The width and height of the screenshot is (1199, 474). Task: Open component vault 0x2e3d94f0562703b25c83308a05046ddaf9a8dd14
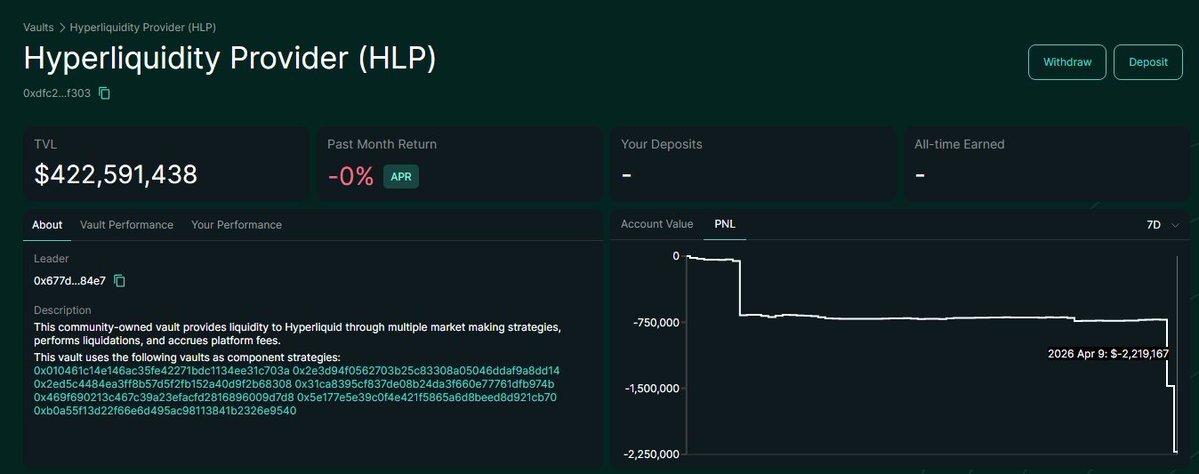(427, 370)
